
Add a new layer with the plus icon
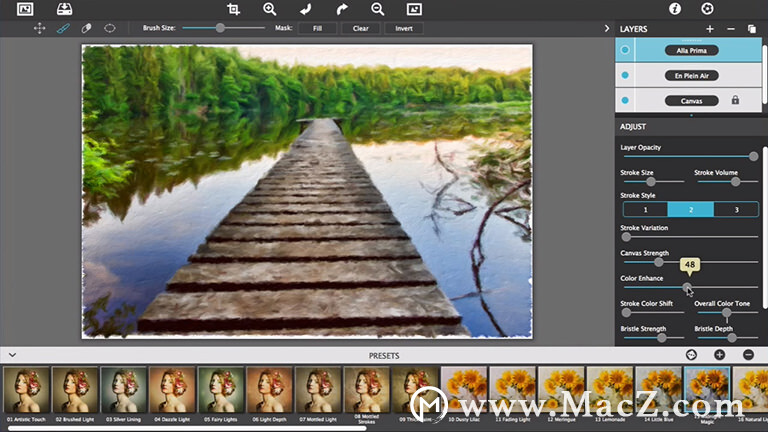pyautogui.click(x=710, y=29)
